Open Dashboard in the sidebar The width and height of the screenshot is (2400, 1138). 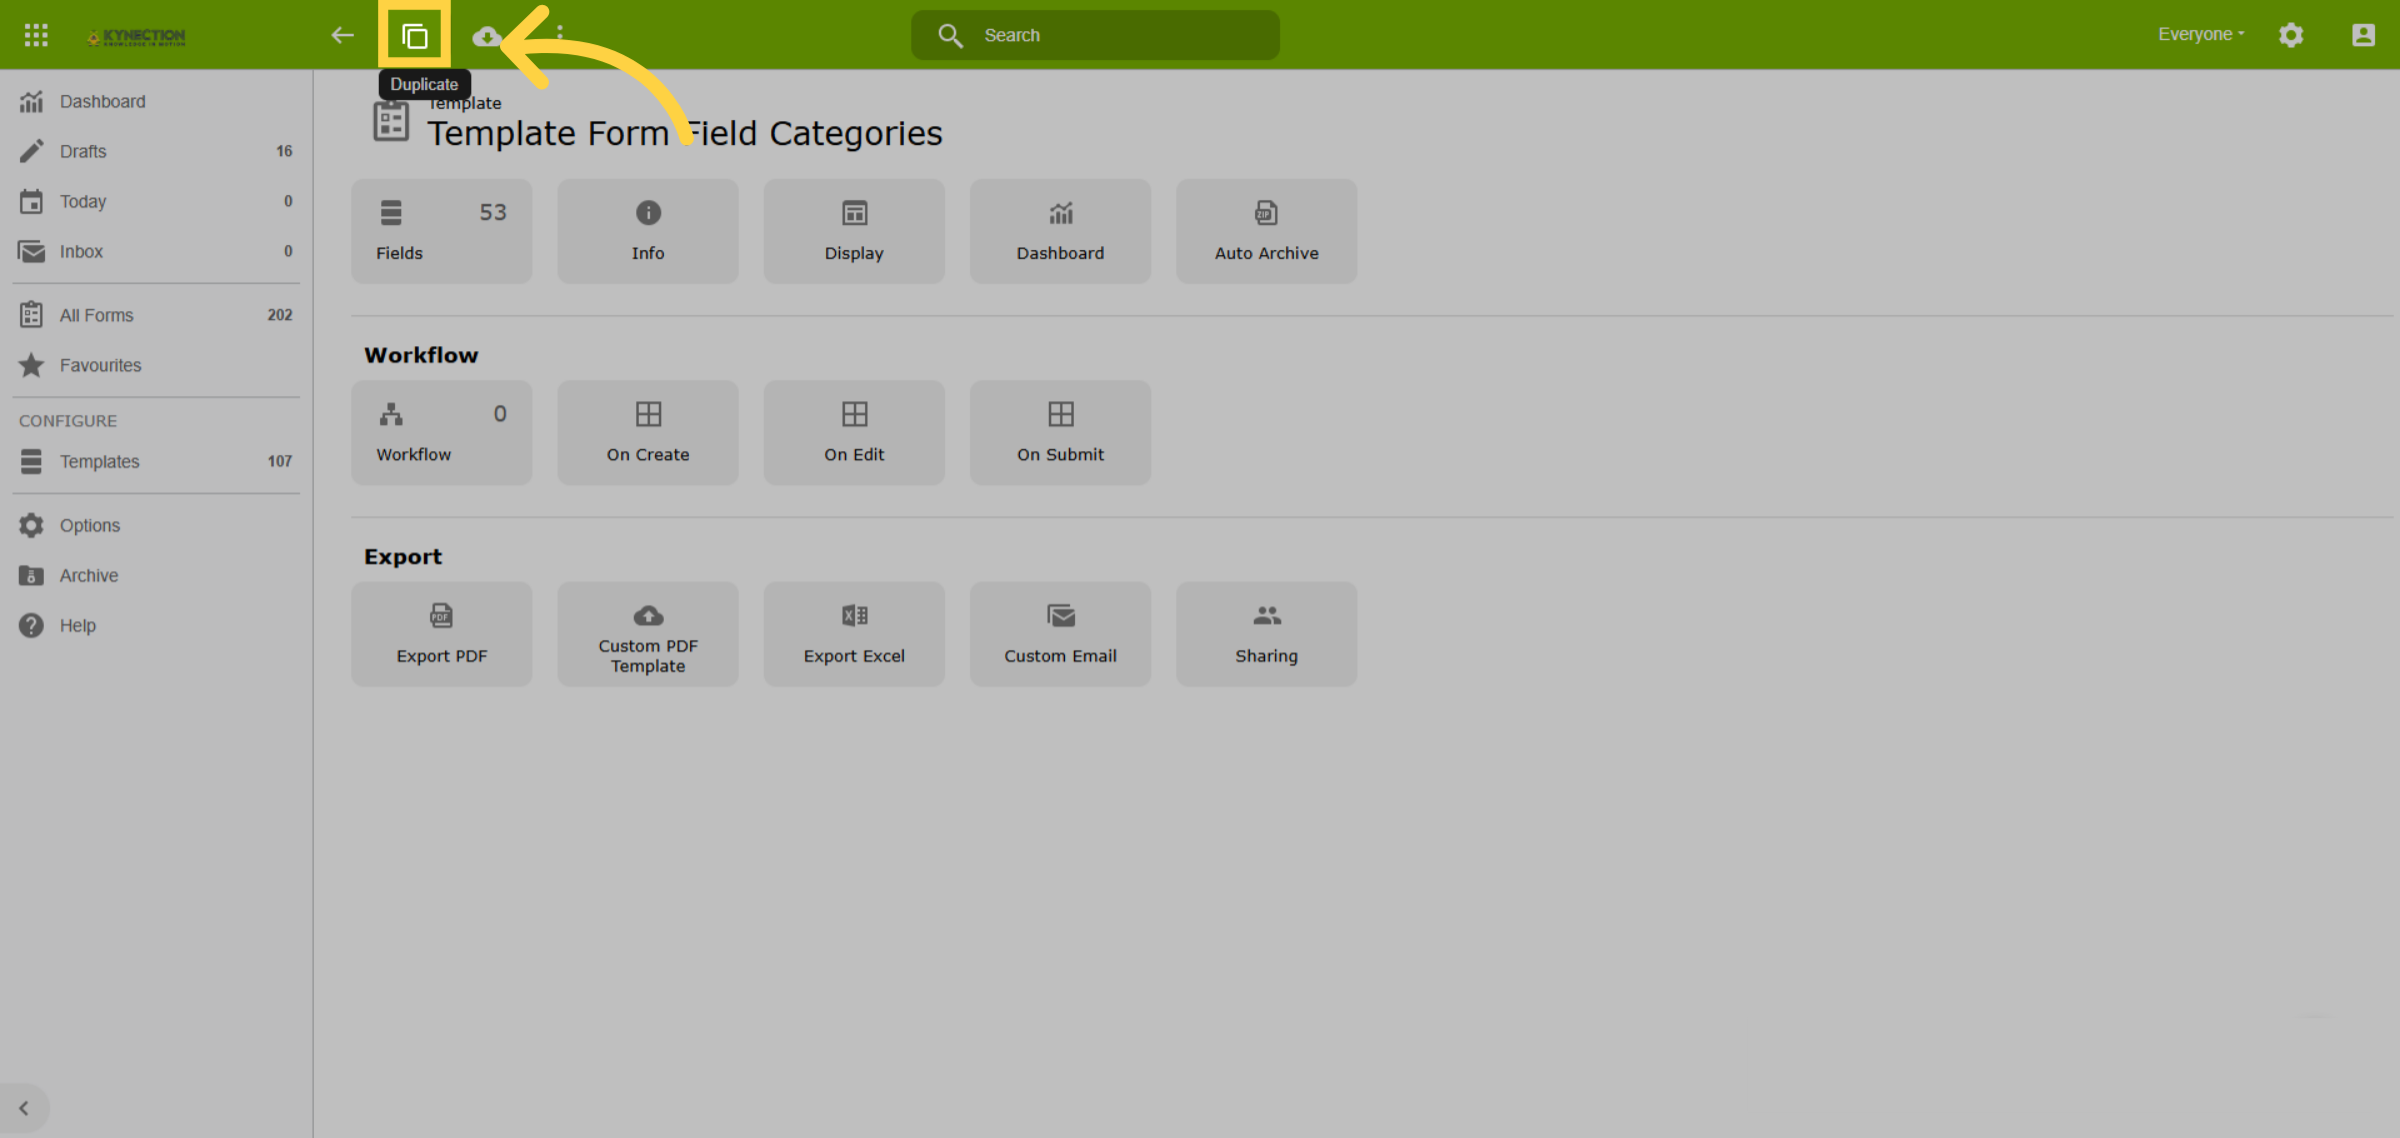pyautogui.click(x=156, y=101)
